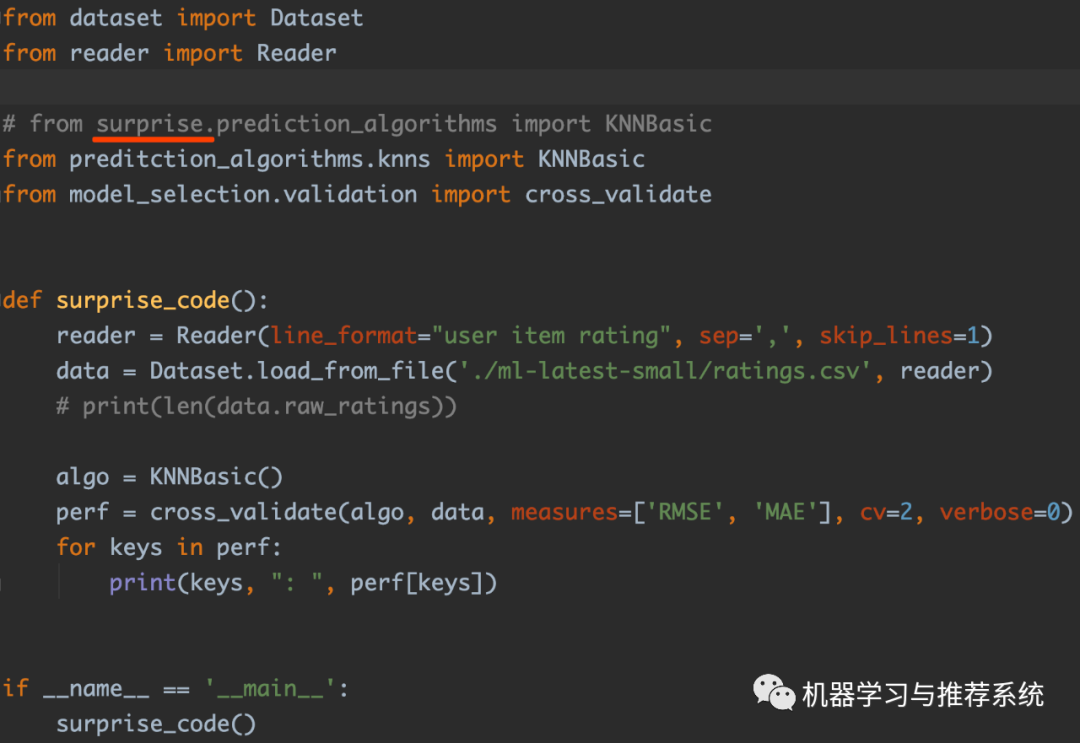Click the 'RMSE' string in measures list
Viewport: 1080px width, 743px height.
685,512
